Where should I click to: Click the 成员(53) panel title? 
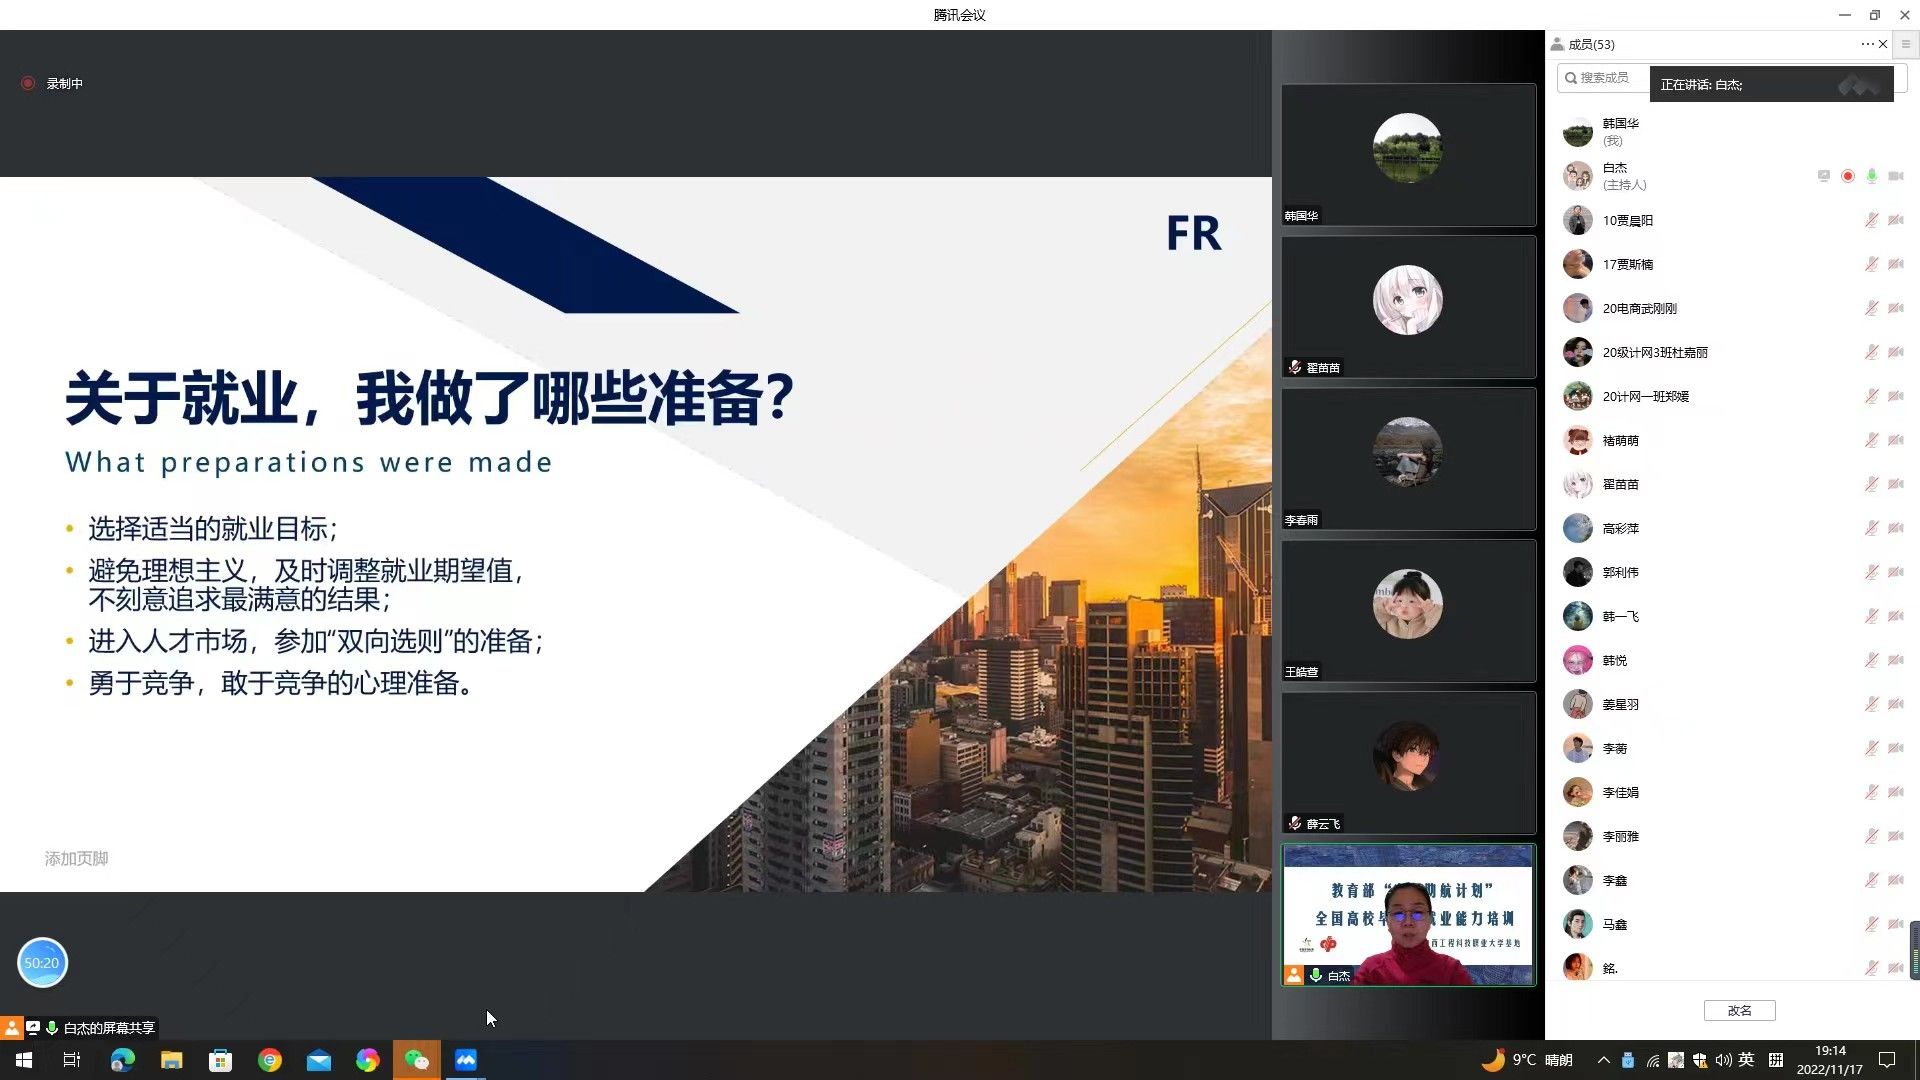click(1591, 44)
